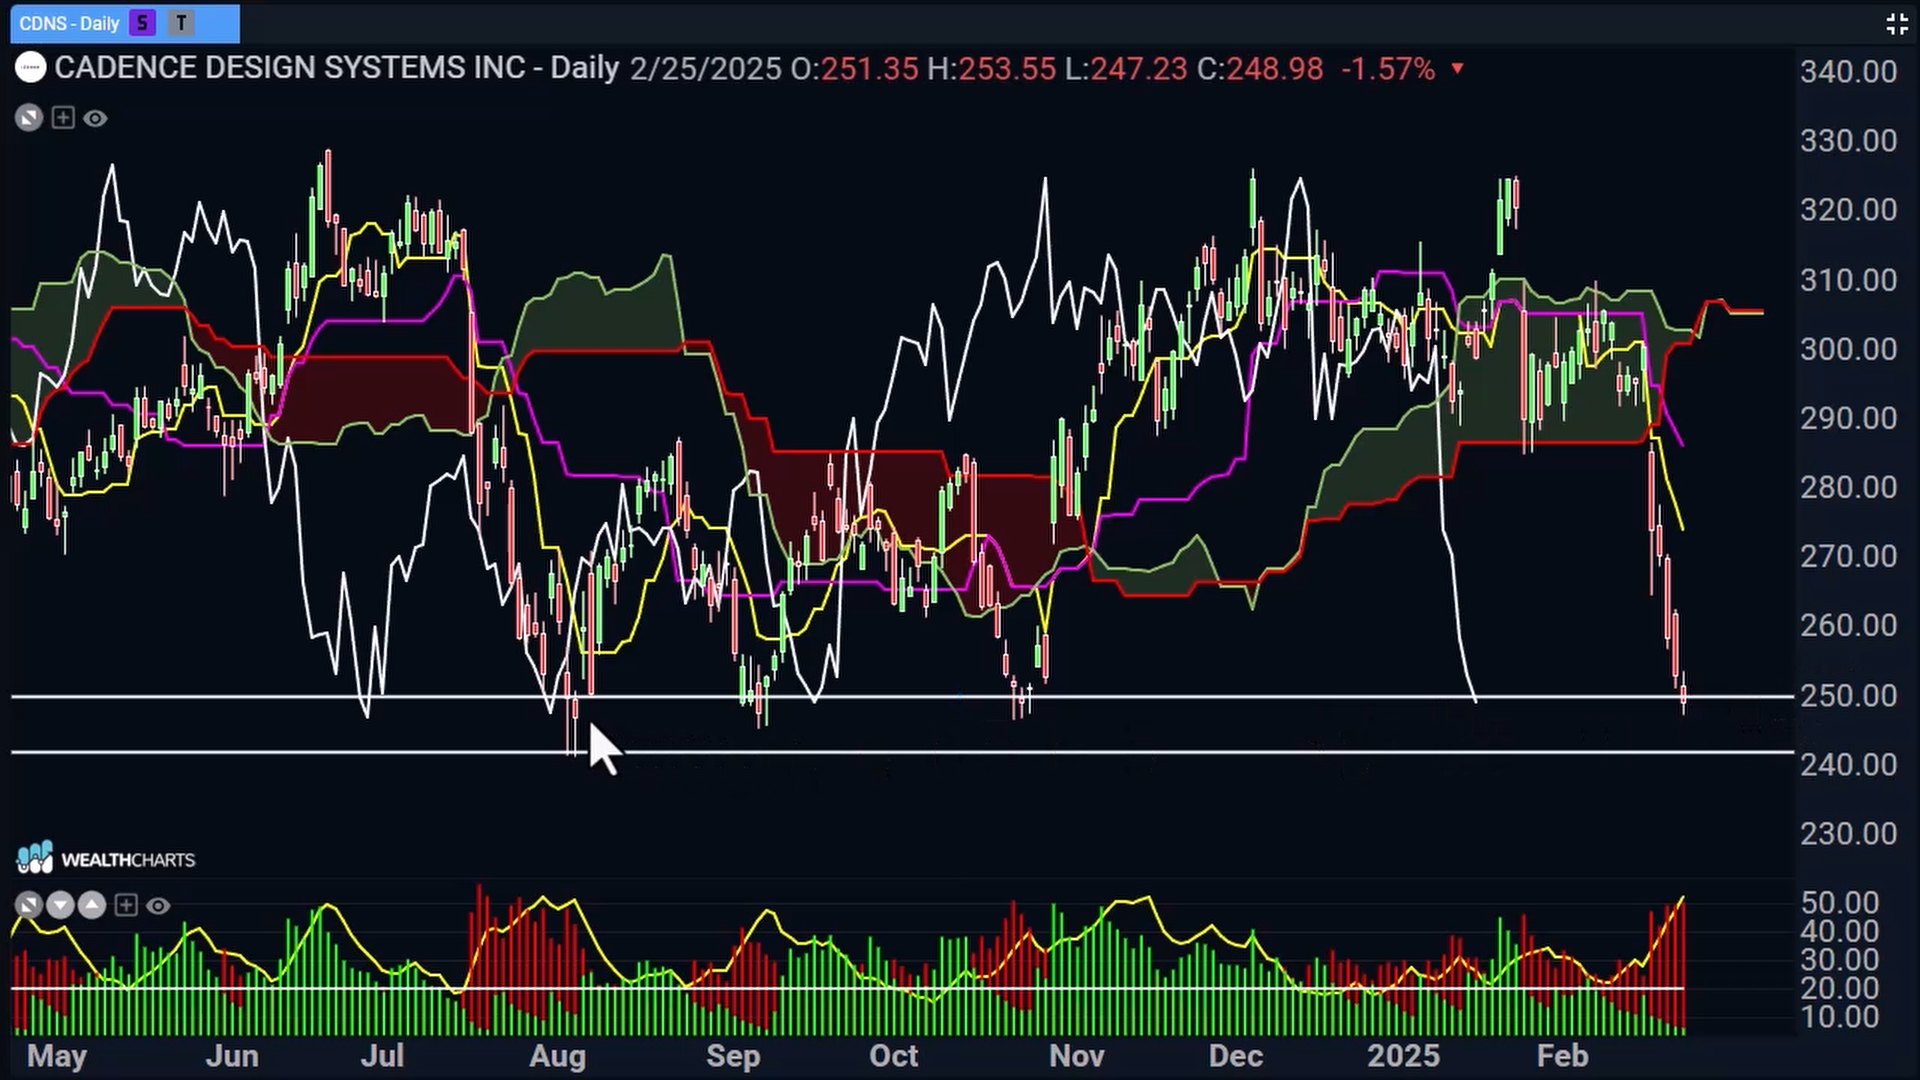Click the 310.00 price axis label
The image size is (1920, 1080).
[1848, 280]
